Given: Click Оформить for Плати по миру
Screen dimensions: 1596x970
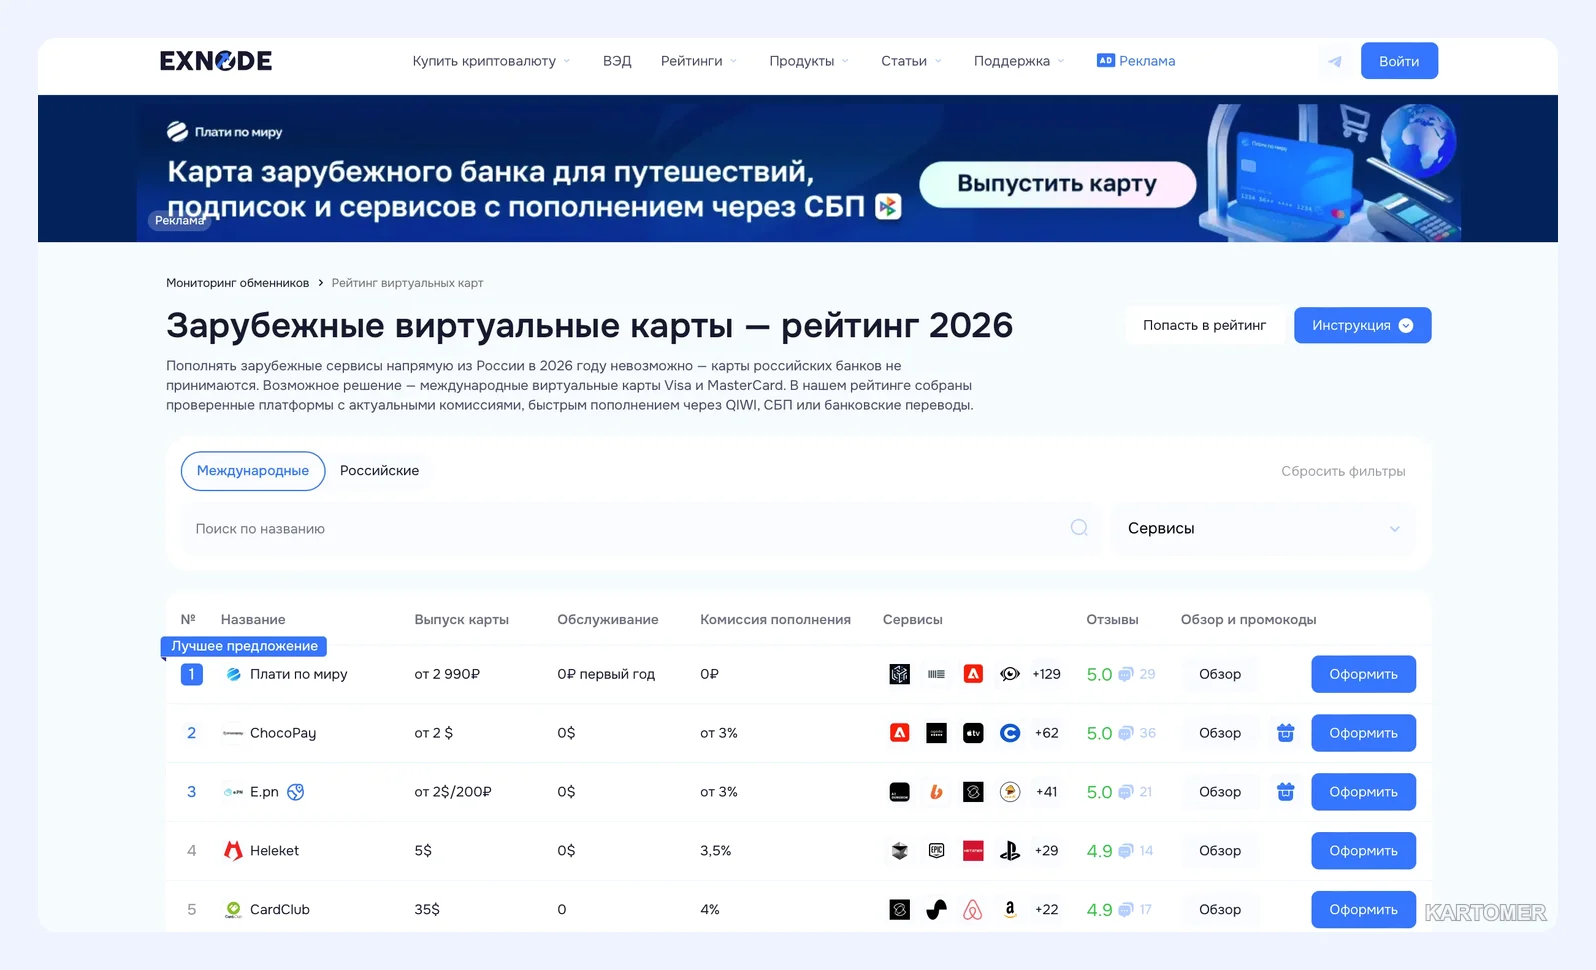Looking at the screenshot, I should 1363,674.
